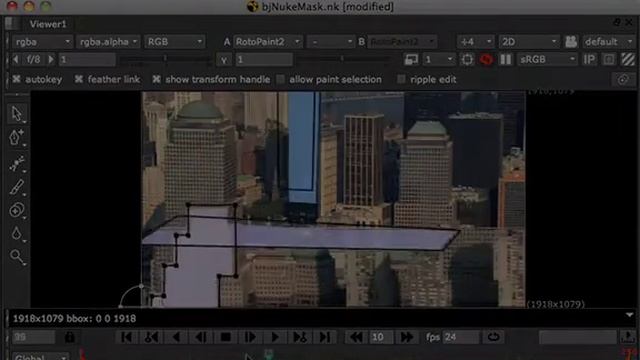Open the wipe mode dash dropdown

coord(330,42)
